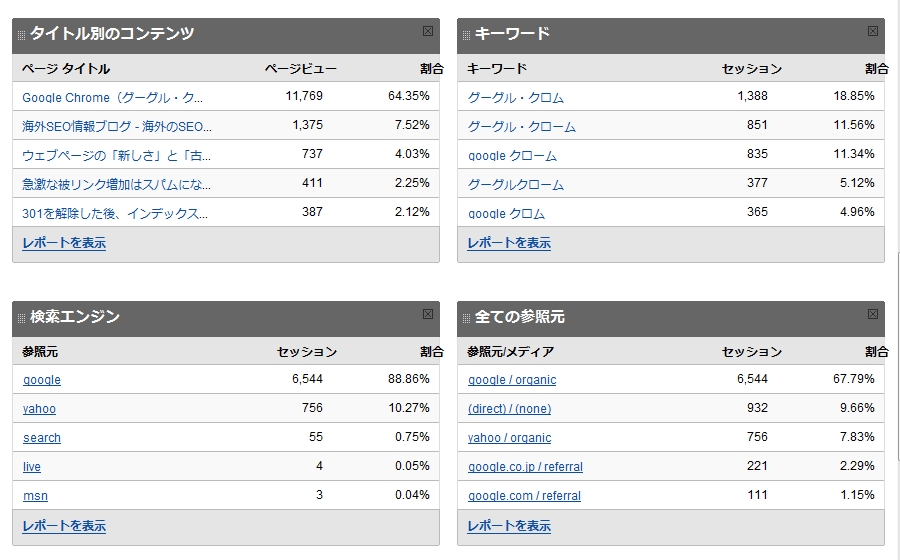This screenshot has height=560, width=900.
Task: Open the msn search engine link
Action: [35, 496]
